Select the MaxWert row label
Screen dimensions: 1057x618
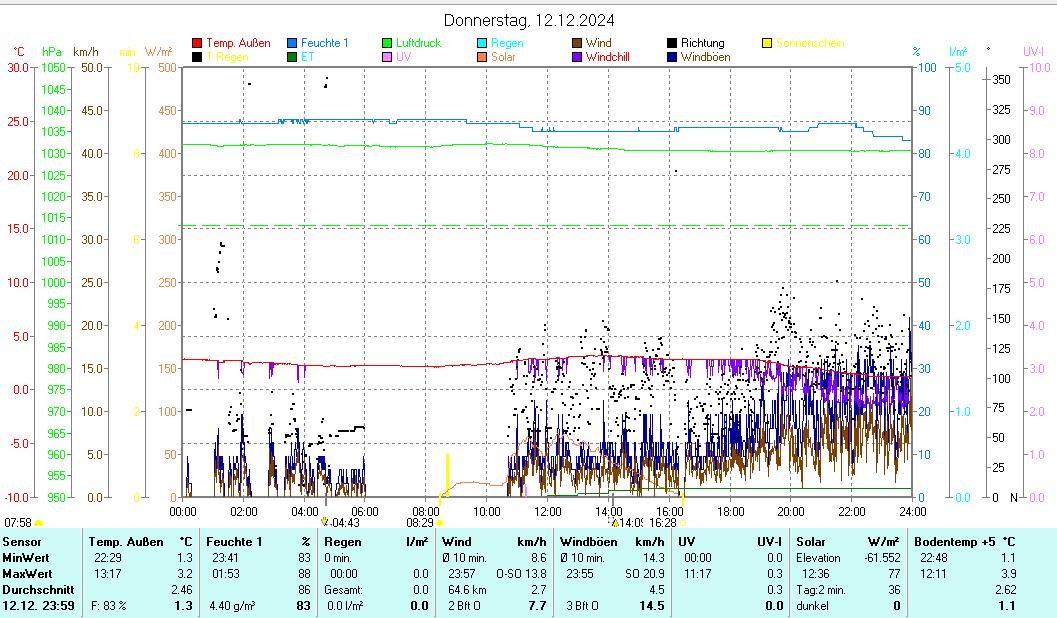26,574
